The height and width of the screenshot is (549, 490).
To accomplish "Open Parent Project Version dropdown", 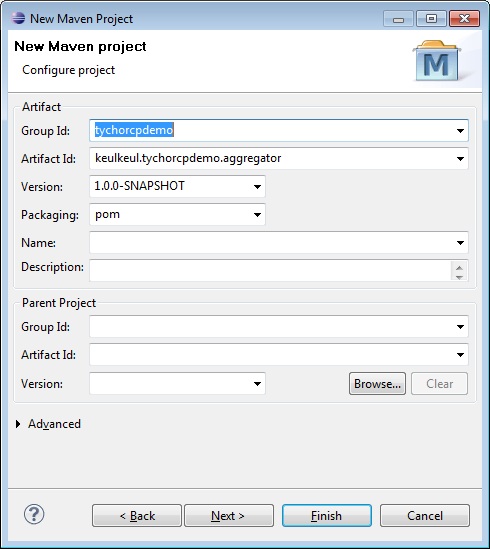I will tap(257, 384).
